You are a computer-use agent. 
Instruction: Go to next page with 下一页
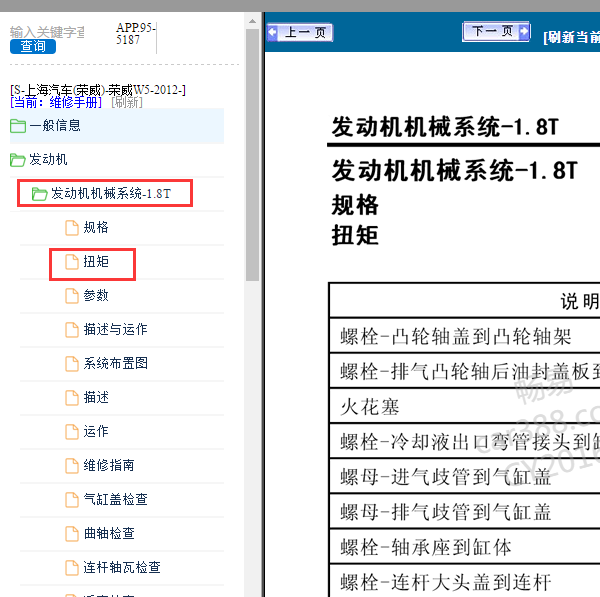pyautogui.click(x=496, y=31)
